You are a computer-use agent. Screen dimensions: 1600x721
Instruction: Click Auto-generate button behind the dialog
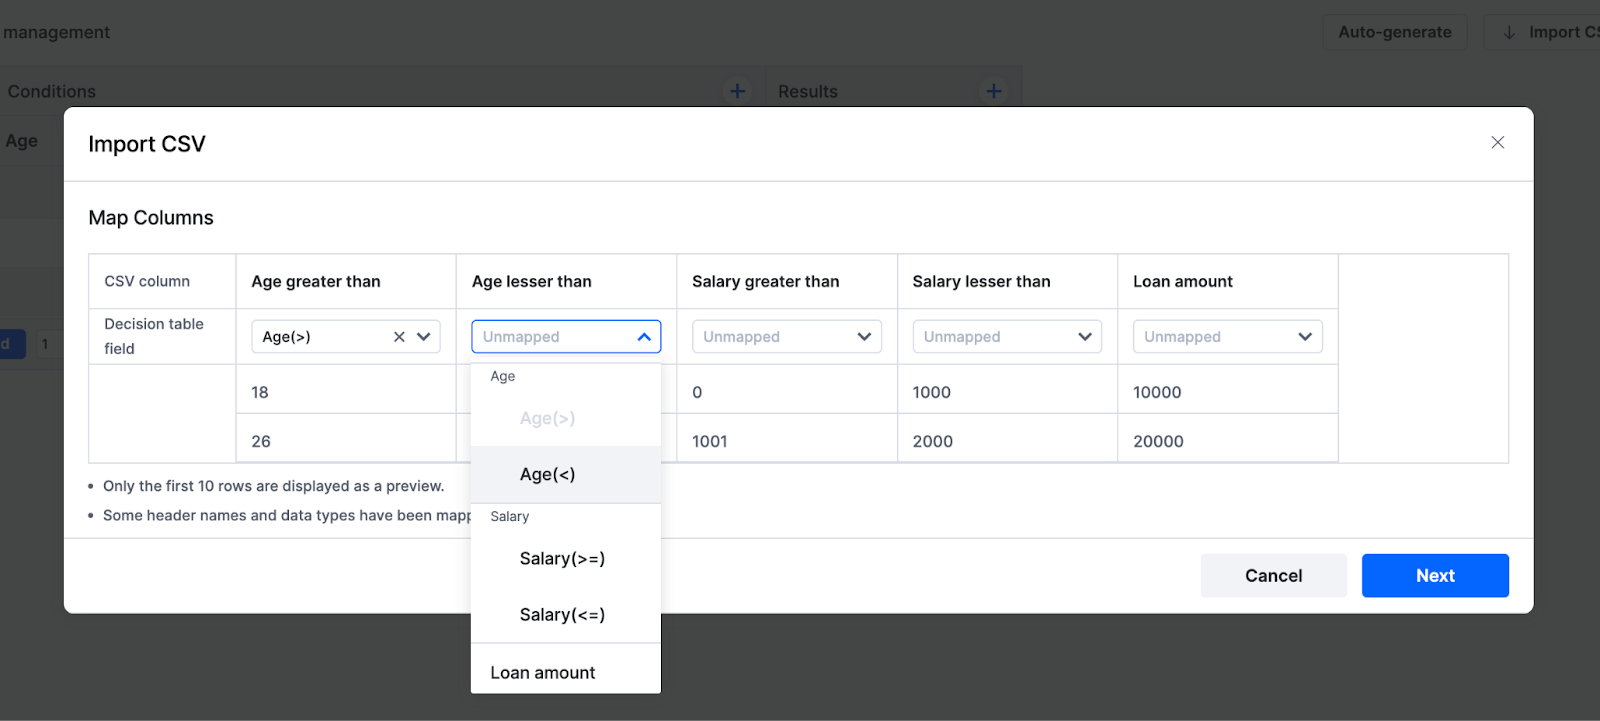(1395, 32)
